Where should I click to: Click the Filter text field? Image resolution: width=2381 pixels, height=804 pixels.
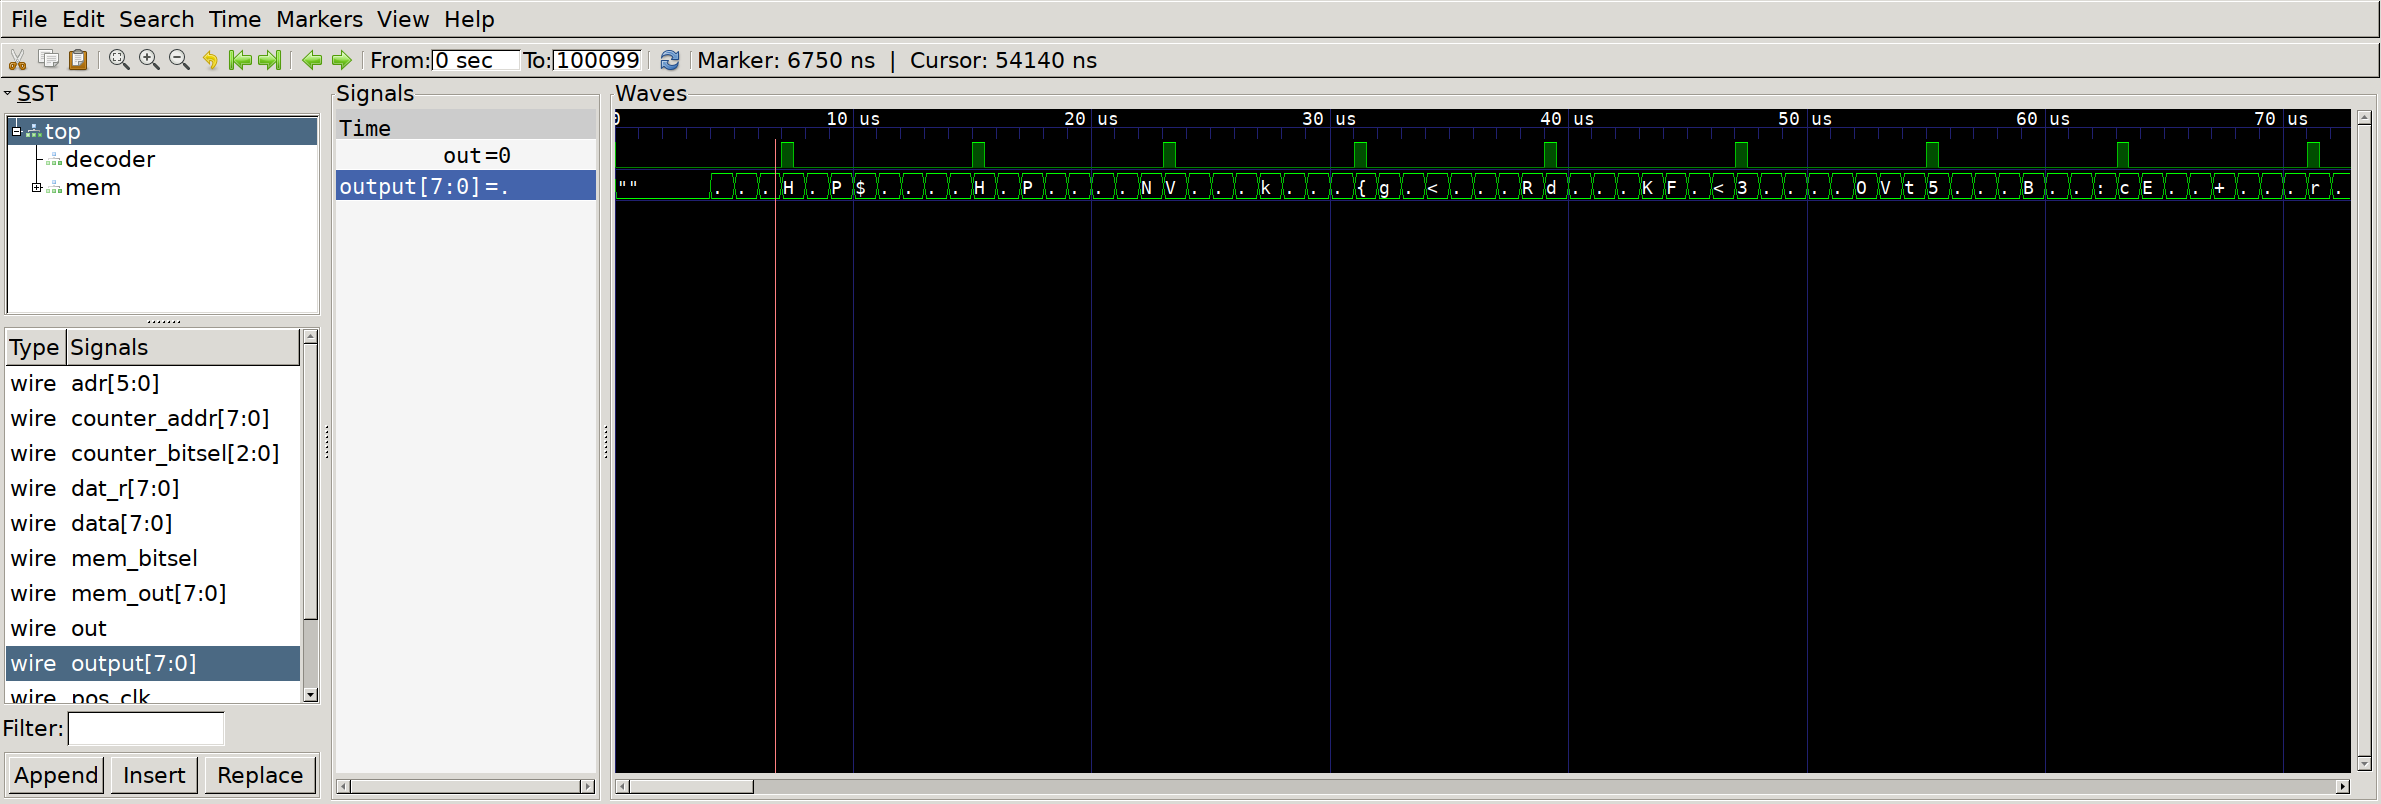coord(146,728)
